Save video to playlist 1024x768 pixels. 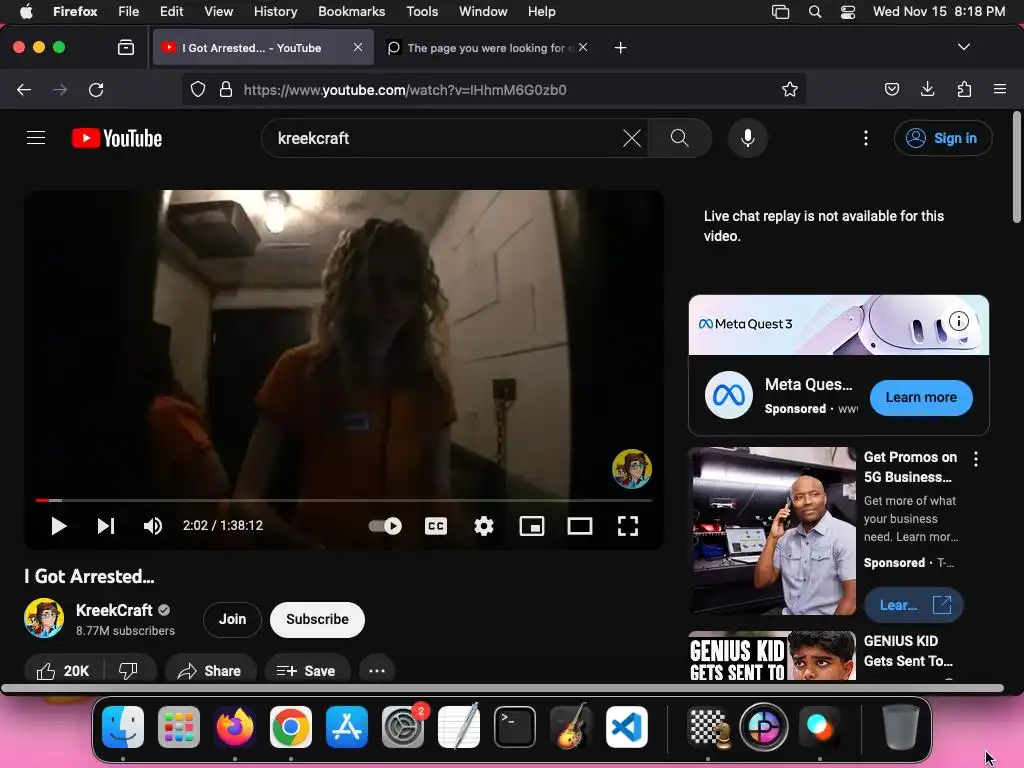point(306,671)
